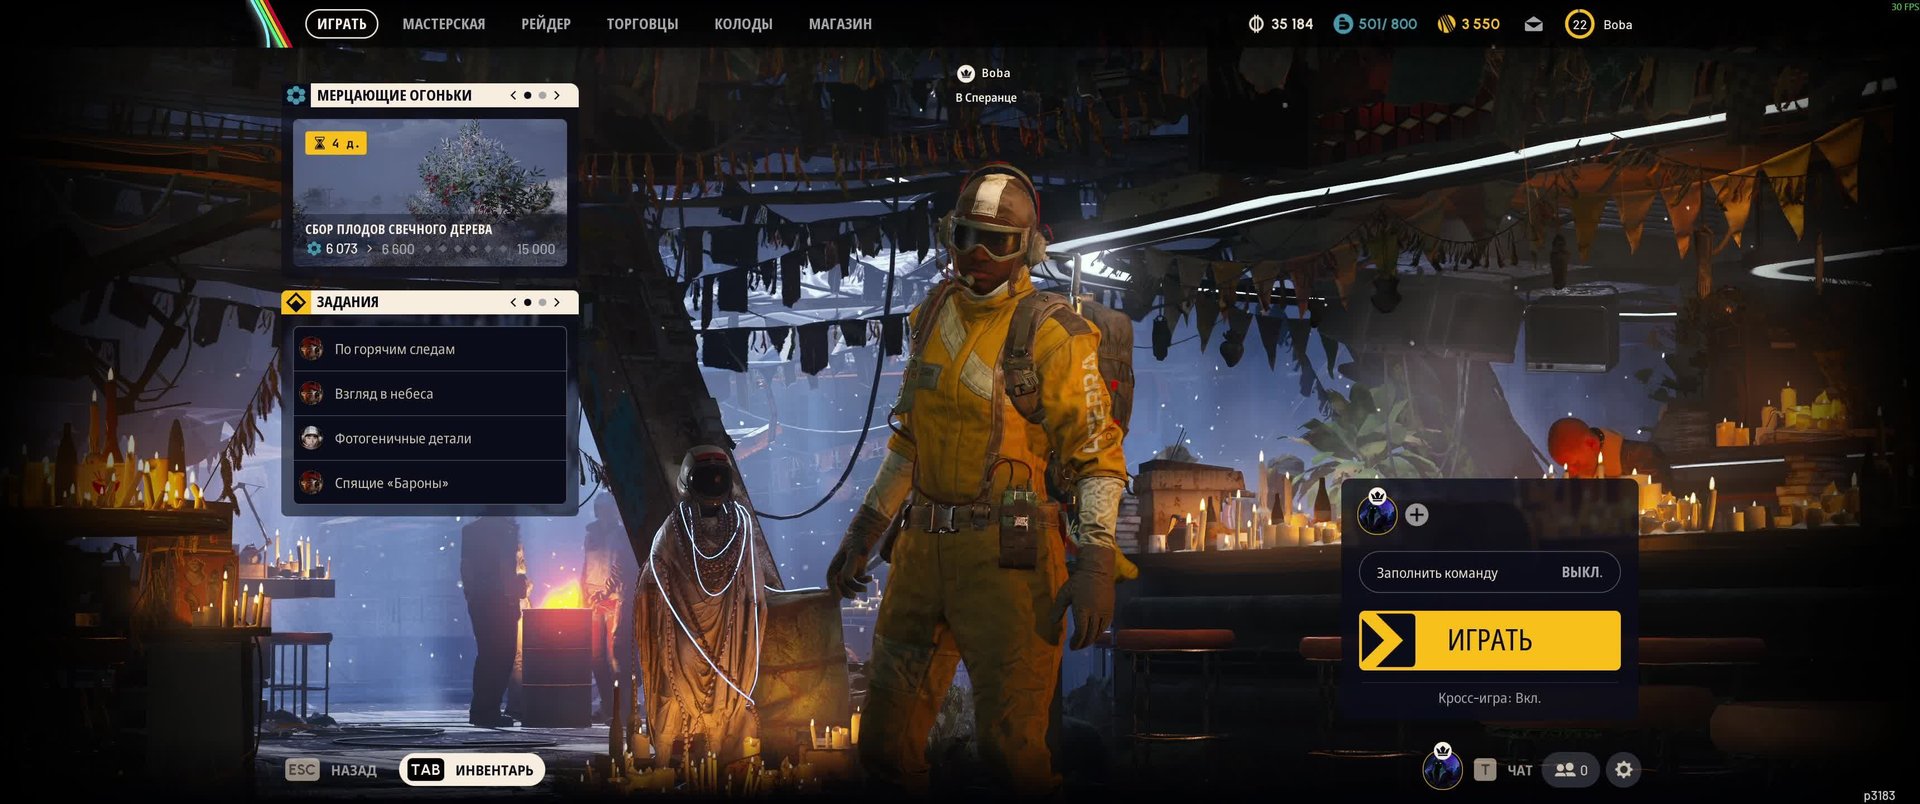Click the blue stash capacity icon 501/800

click(x=1343, y=24)
